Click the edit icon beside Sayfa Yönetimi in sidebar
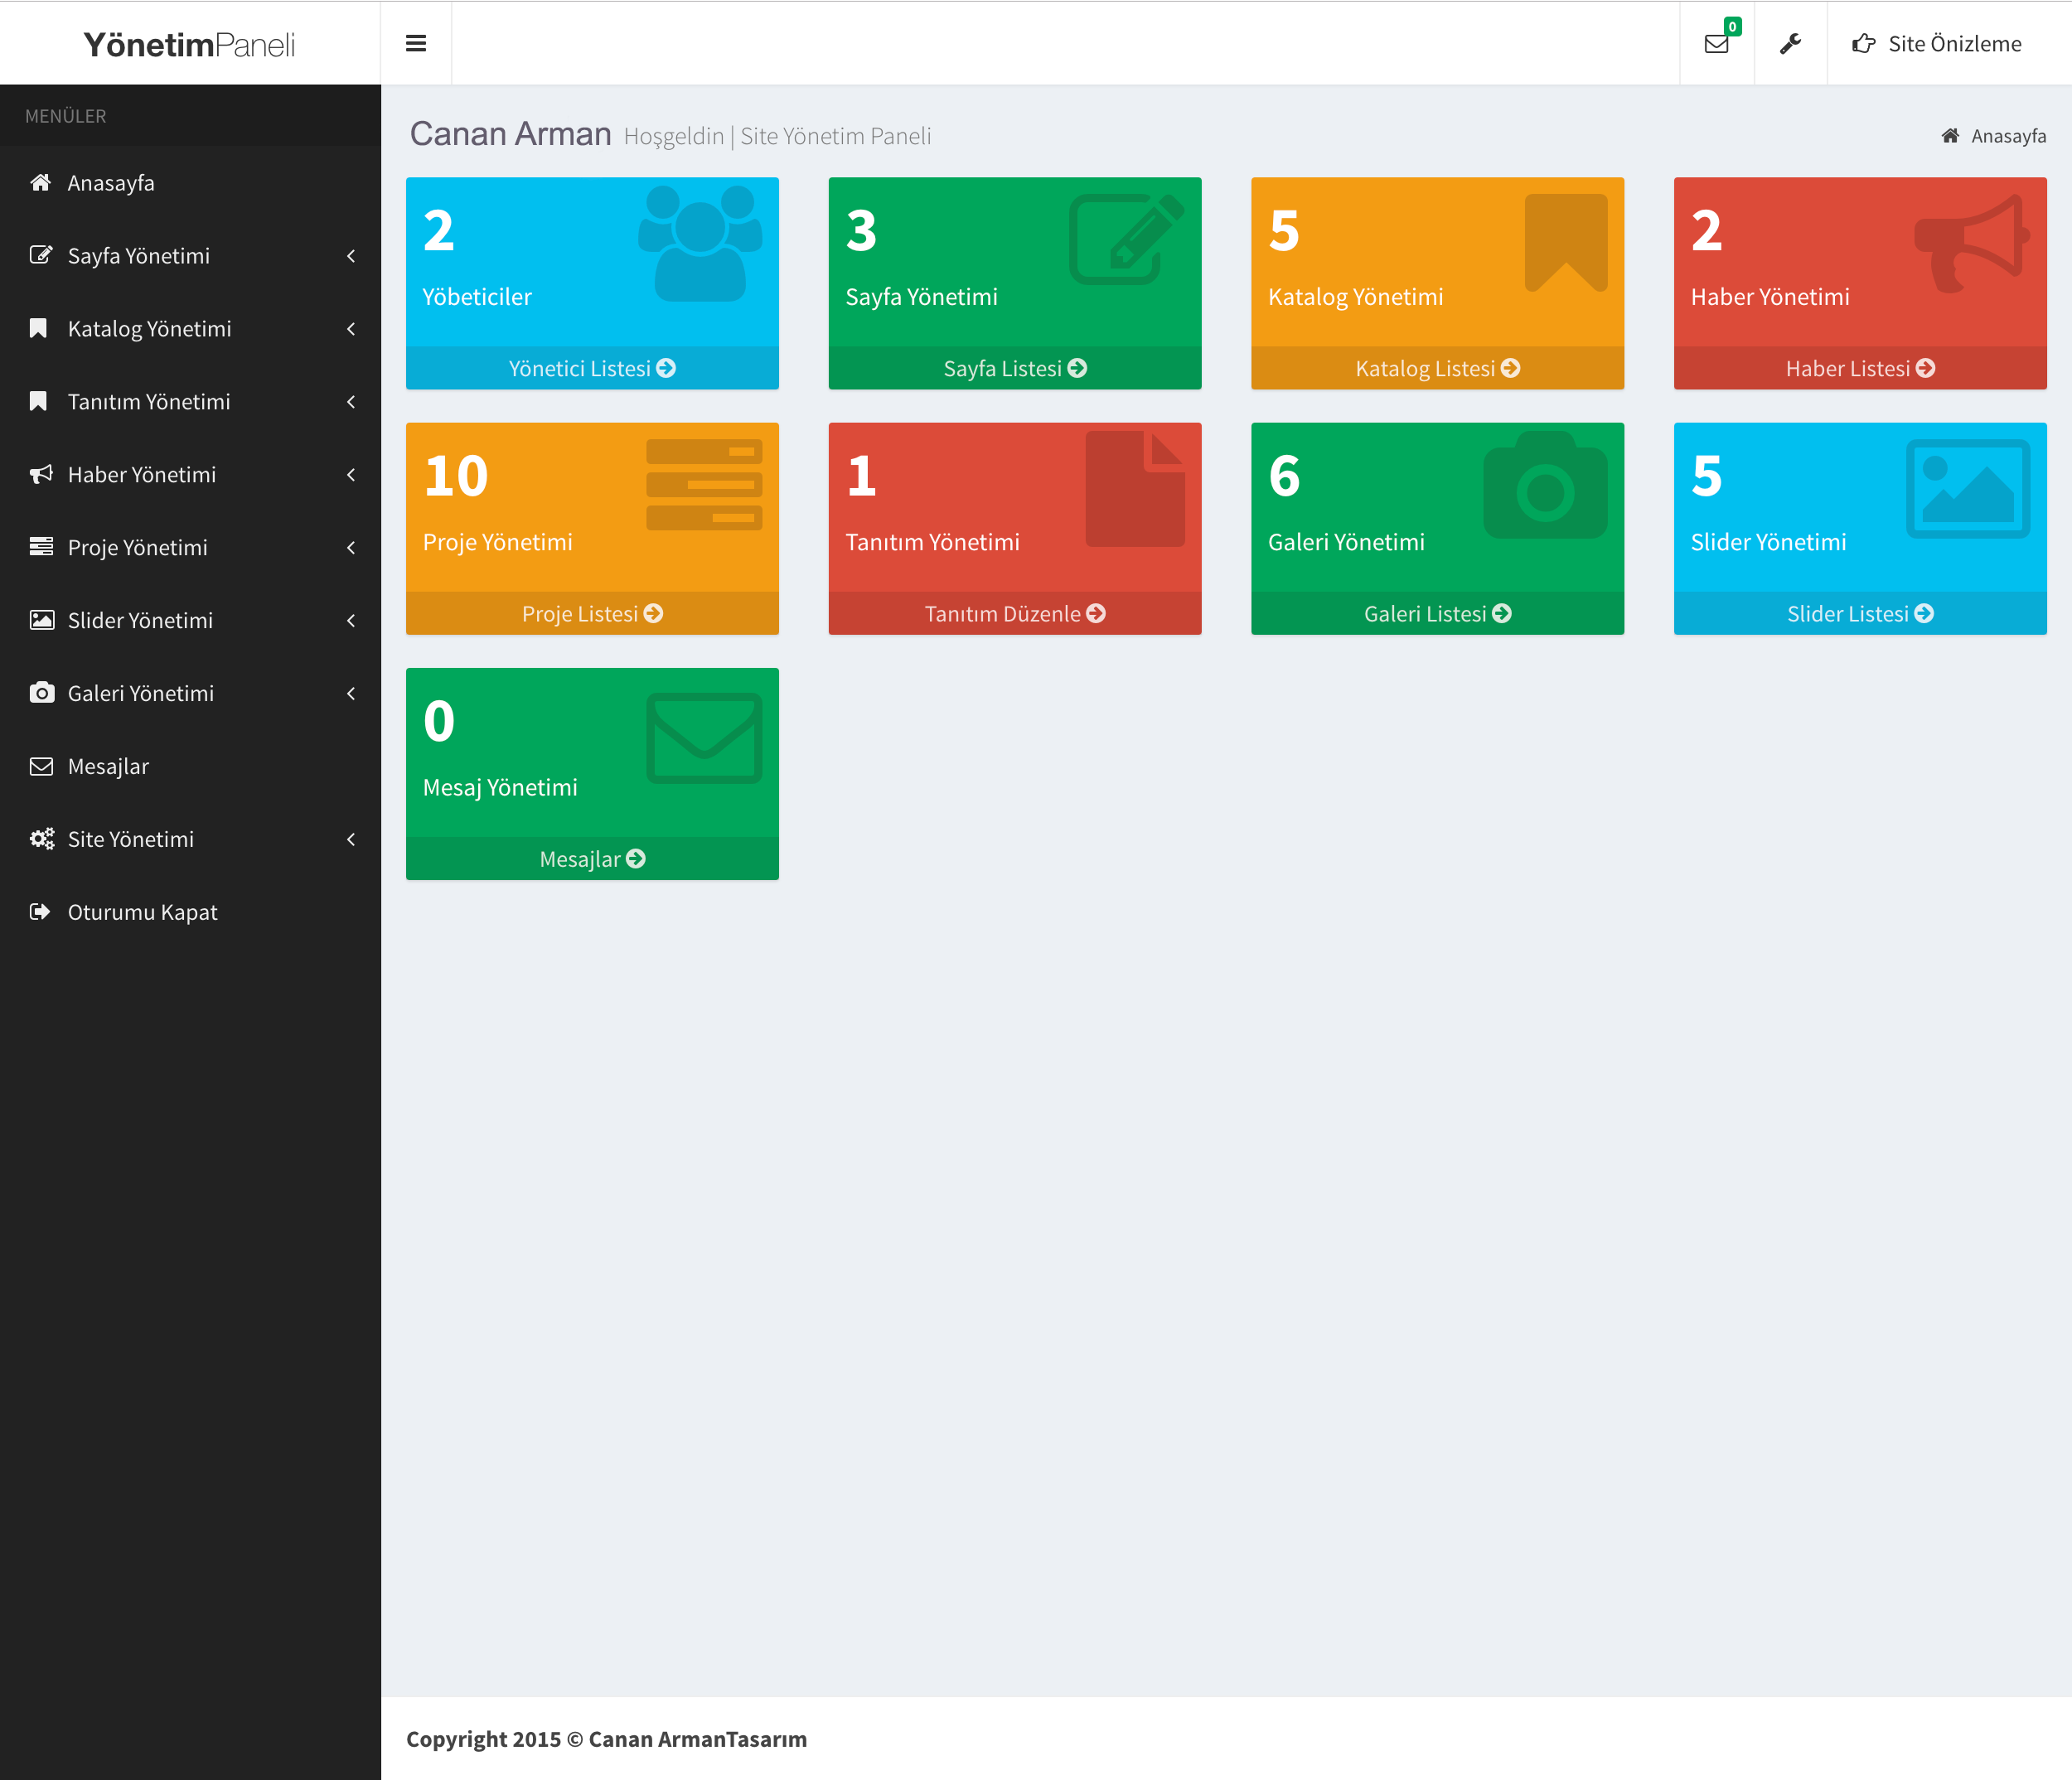The width and height of the screenshot is (2072, 1780). point(41,255)
